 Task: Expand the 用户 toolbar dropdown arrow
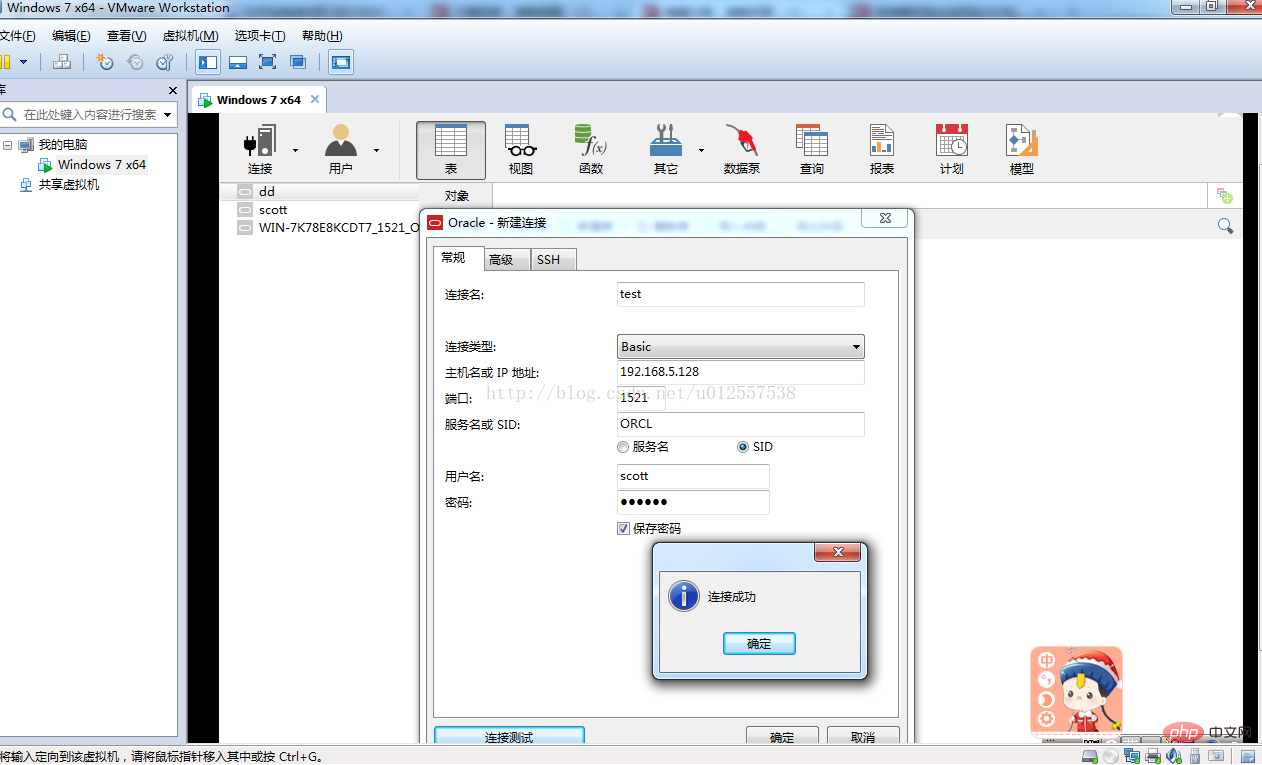(376, 150)
